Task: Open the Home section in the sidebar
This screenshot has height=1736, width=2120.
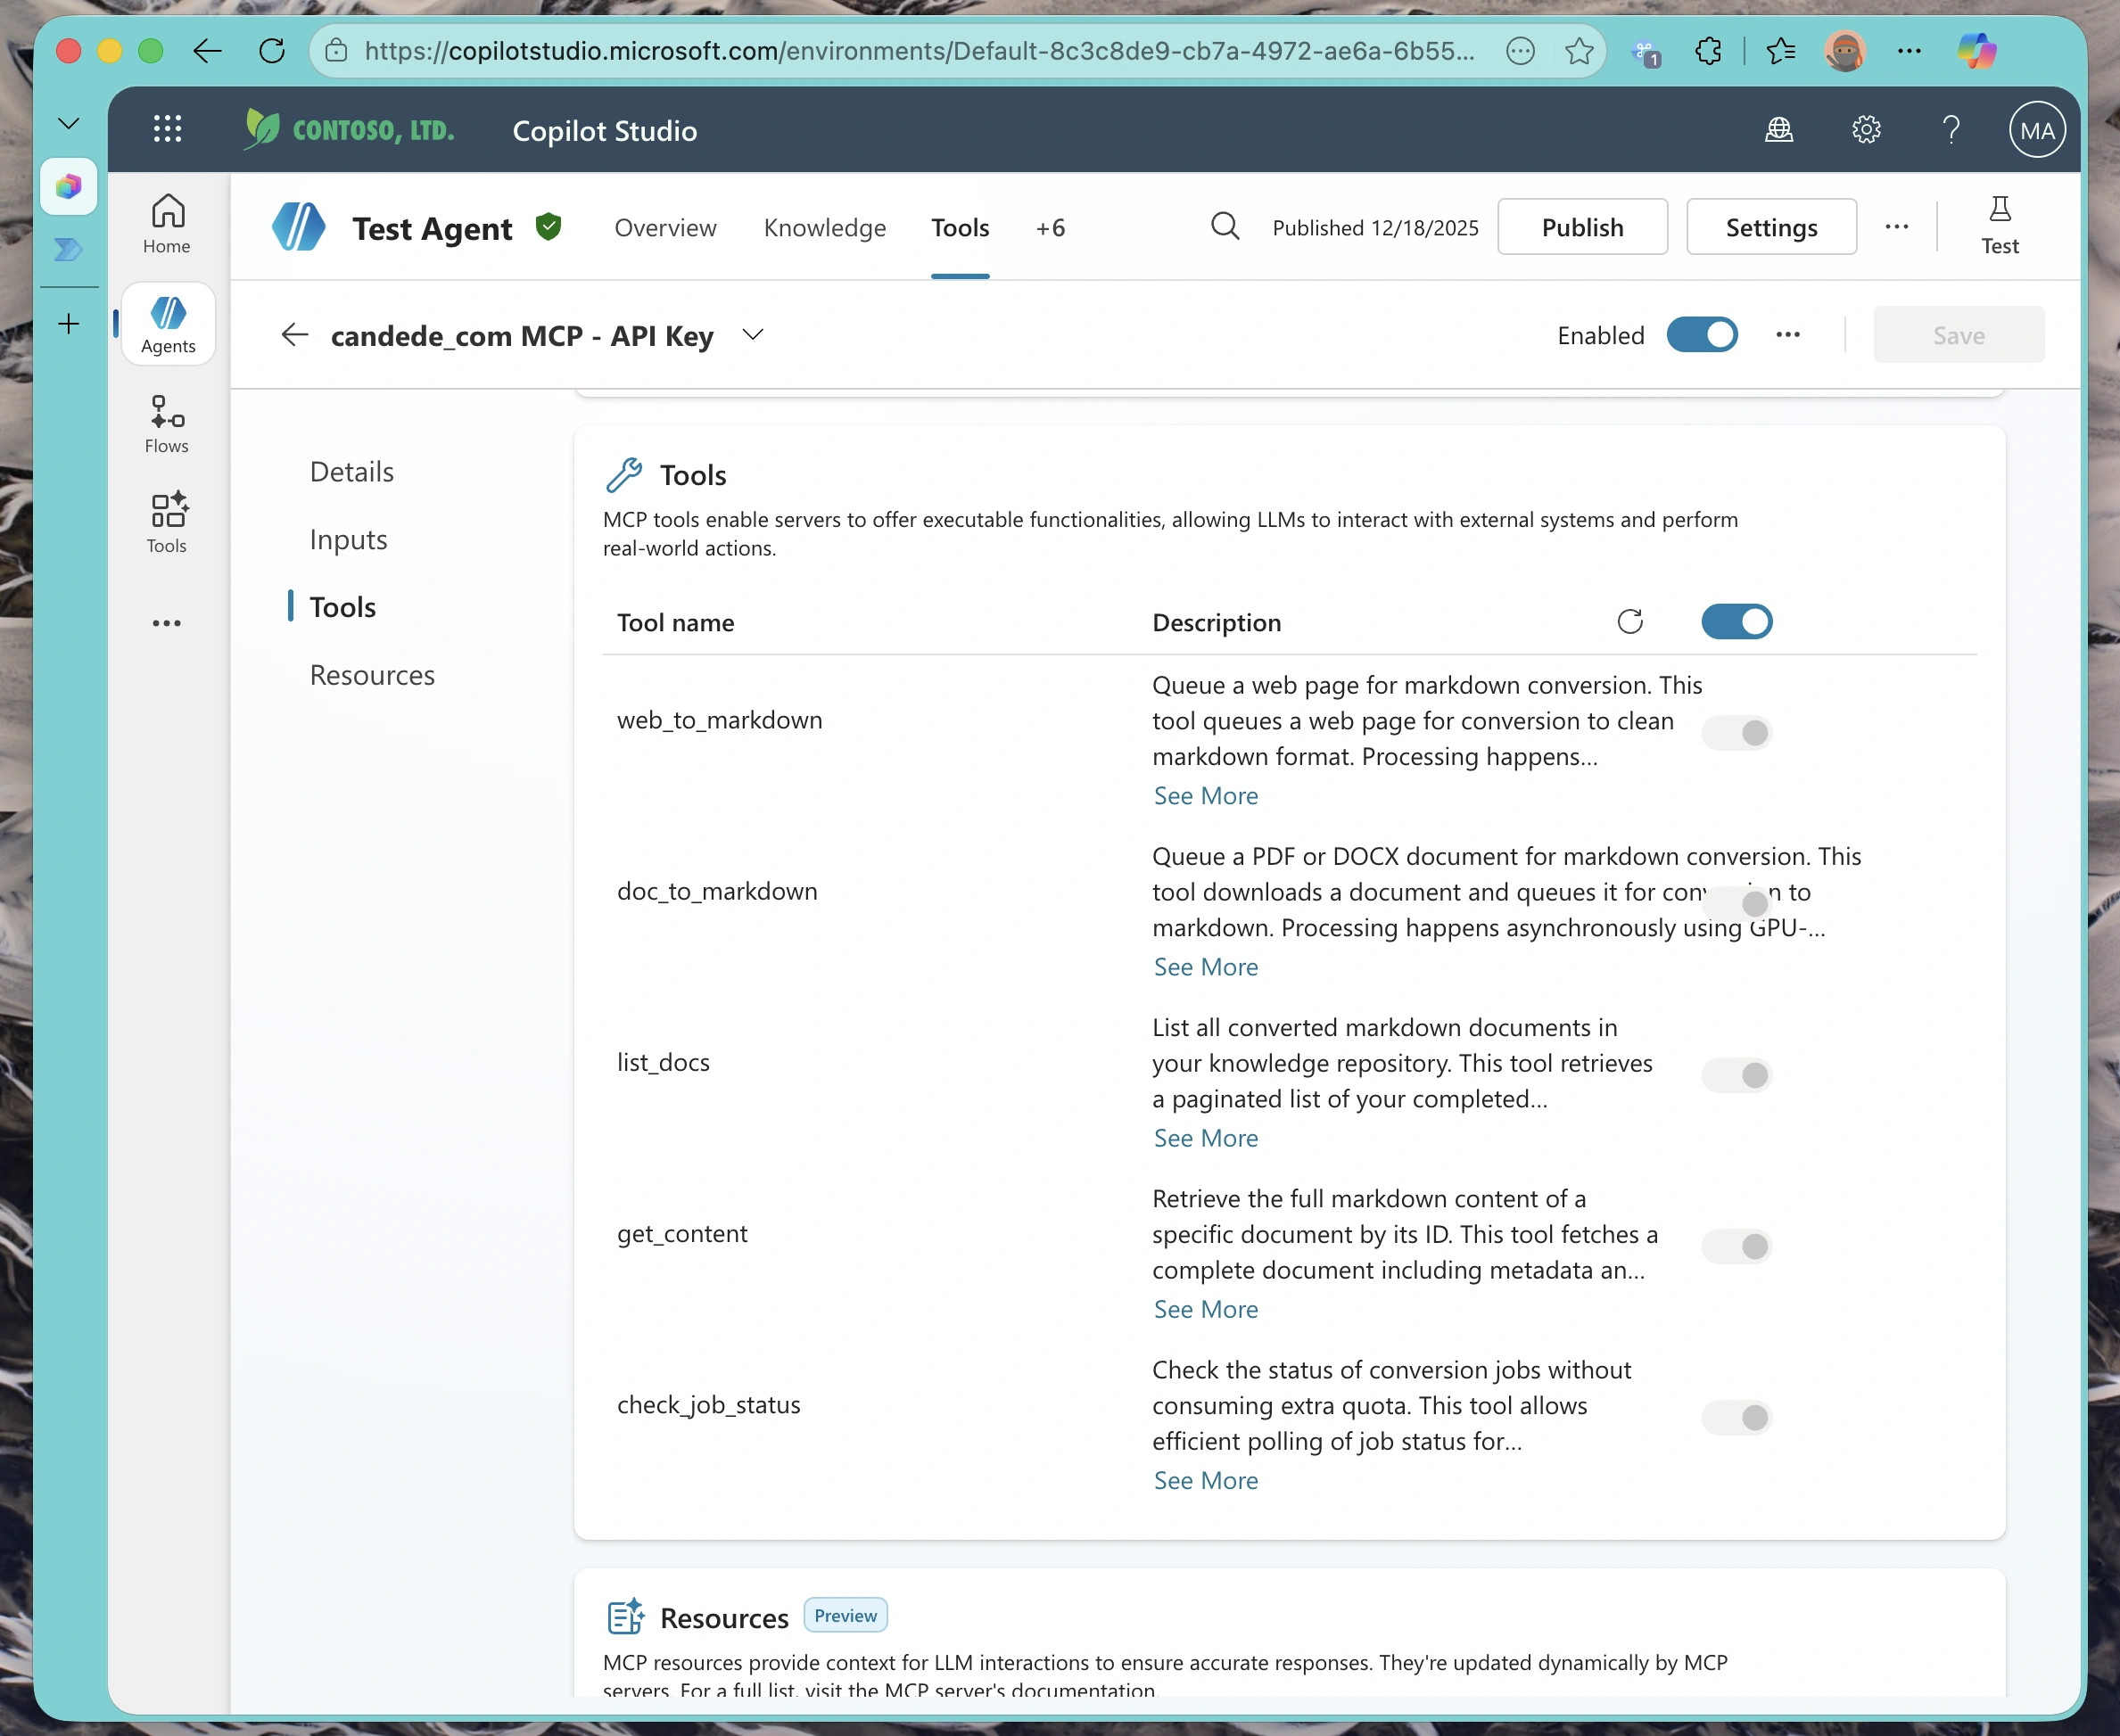Action: (166, 222)
